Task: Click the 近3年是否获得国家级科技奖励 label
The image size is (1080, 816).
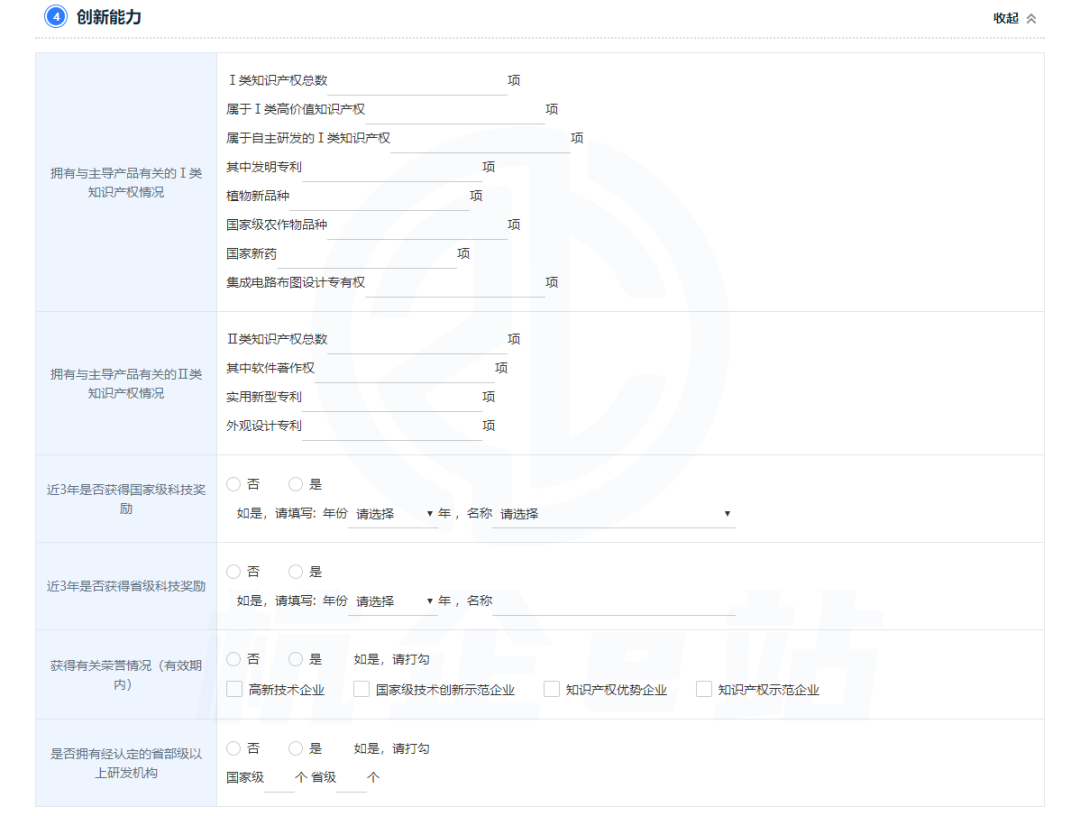Action: [x=126, y=499]
